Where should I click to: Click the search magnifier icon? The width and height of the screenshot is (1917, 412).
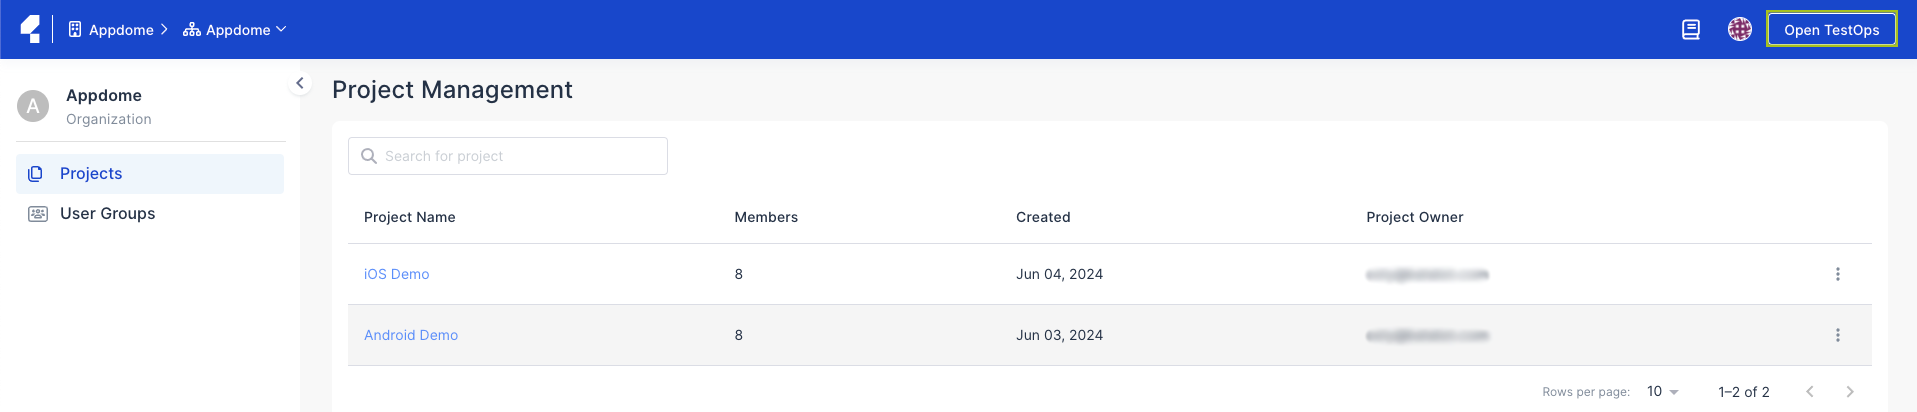coord(369,156)
